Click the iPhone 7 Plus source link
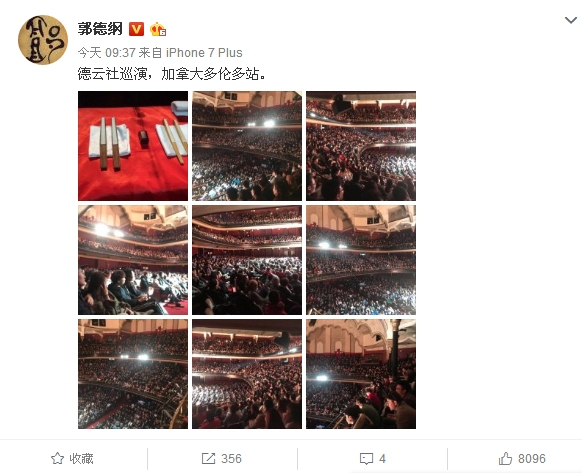Viewport: 582px width, 473px height. tap(204, 53)
